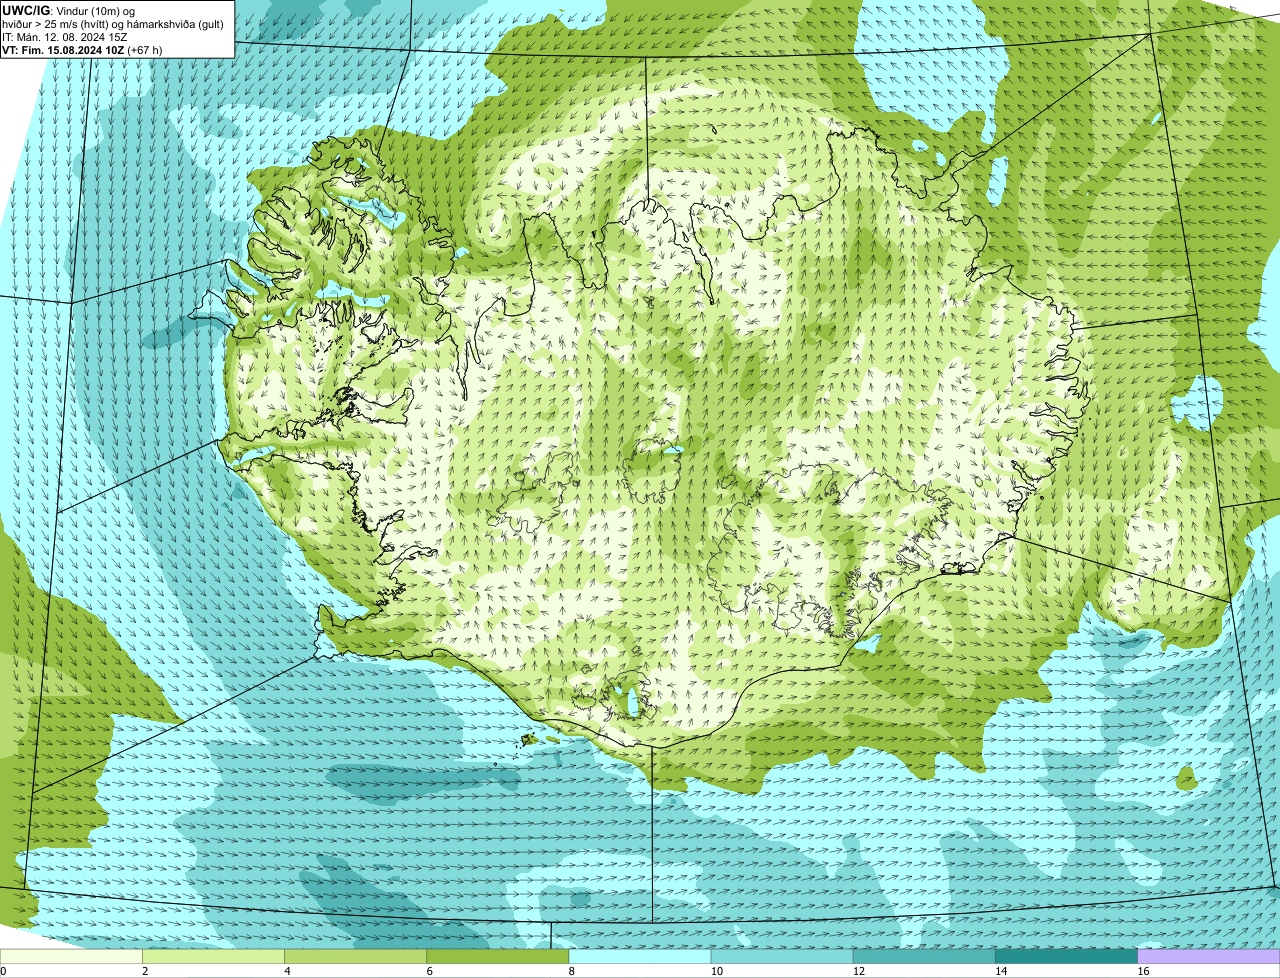Click the legend scale label '0'
The image size is (1280, 978).
point(3,971)
